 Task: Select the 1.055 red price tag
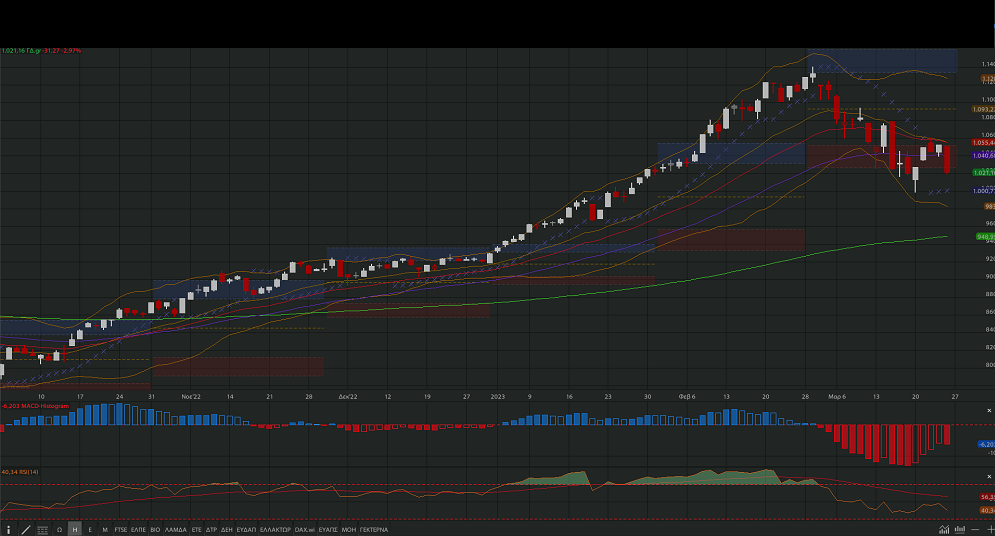[x=983, y=143]
